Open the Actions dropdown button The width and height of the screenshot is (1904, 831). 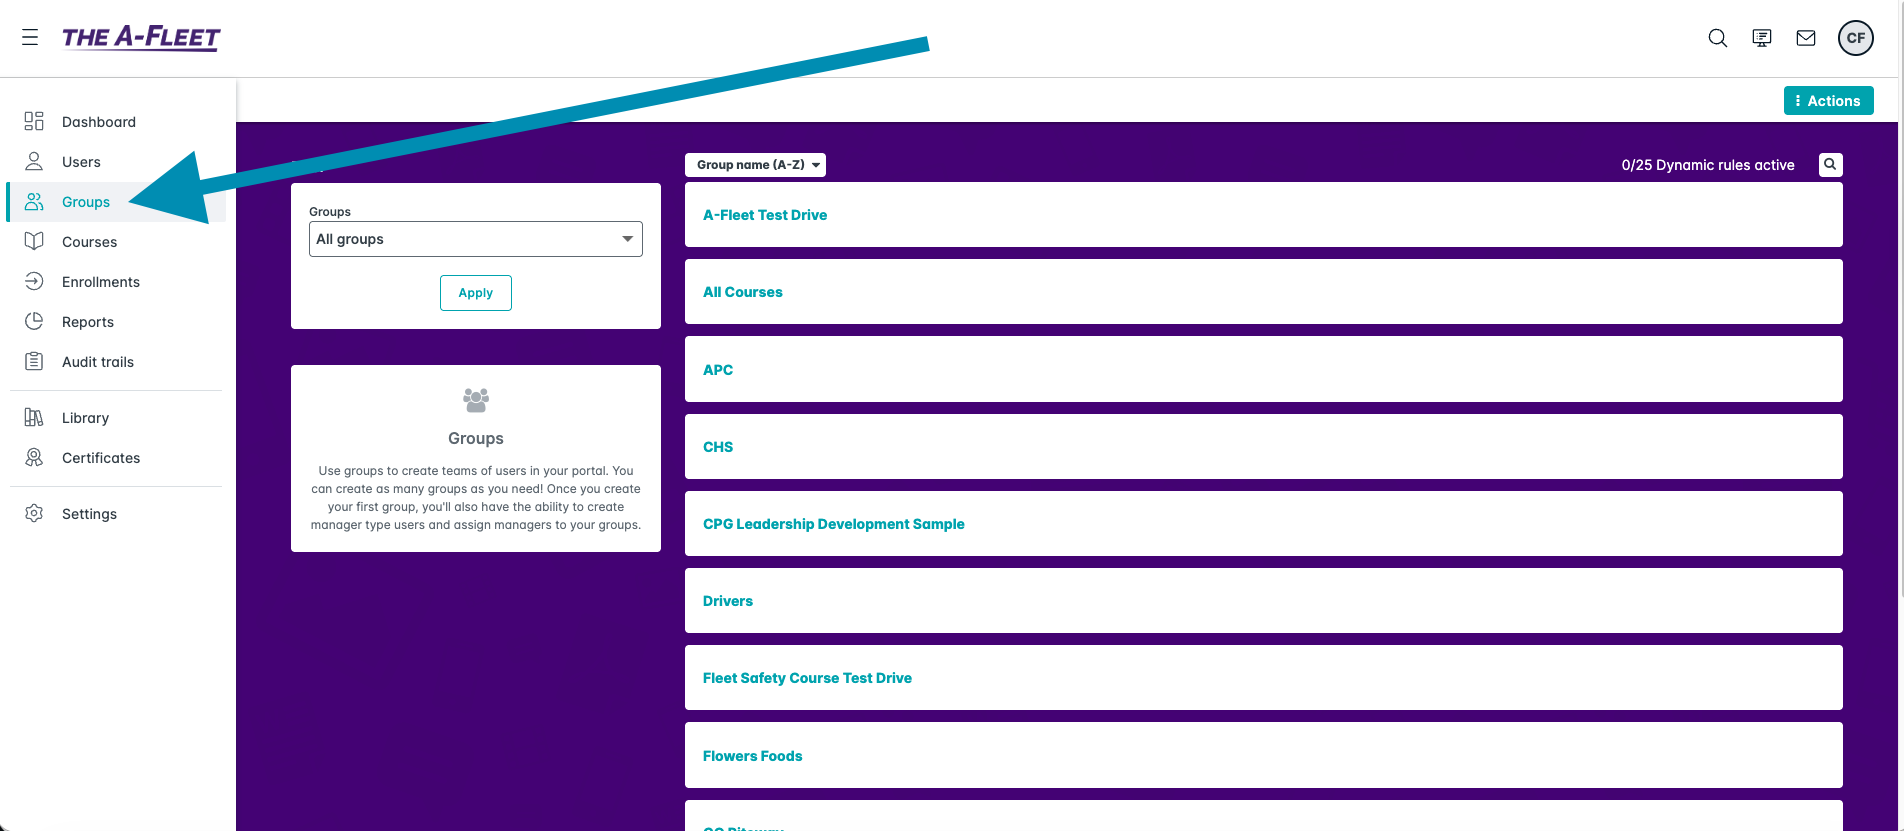[1828, 101]
